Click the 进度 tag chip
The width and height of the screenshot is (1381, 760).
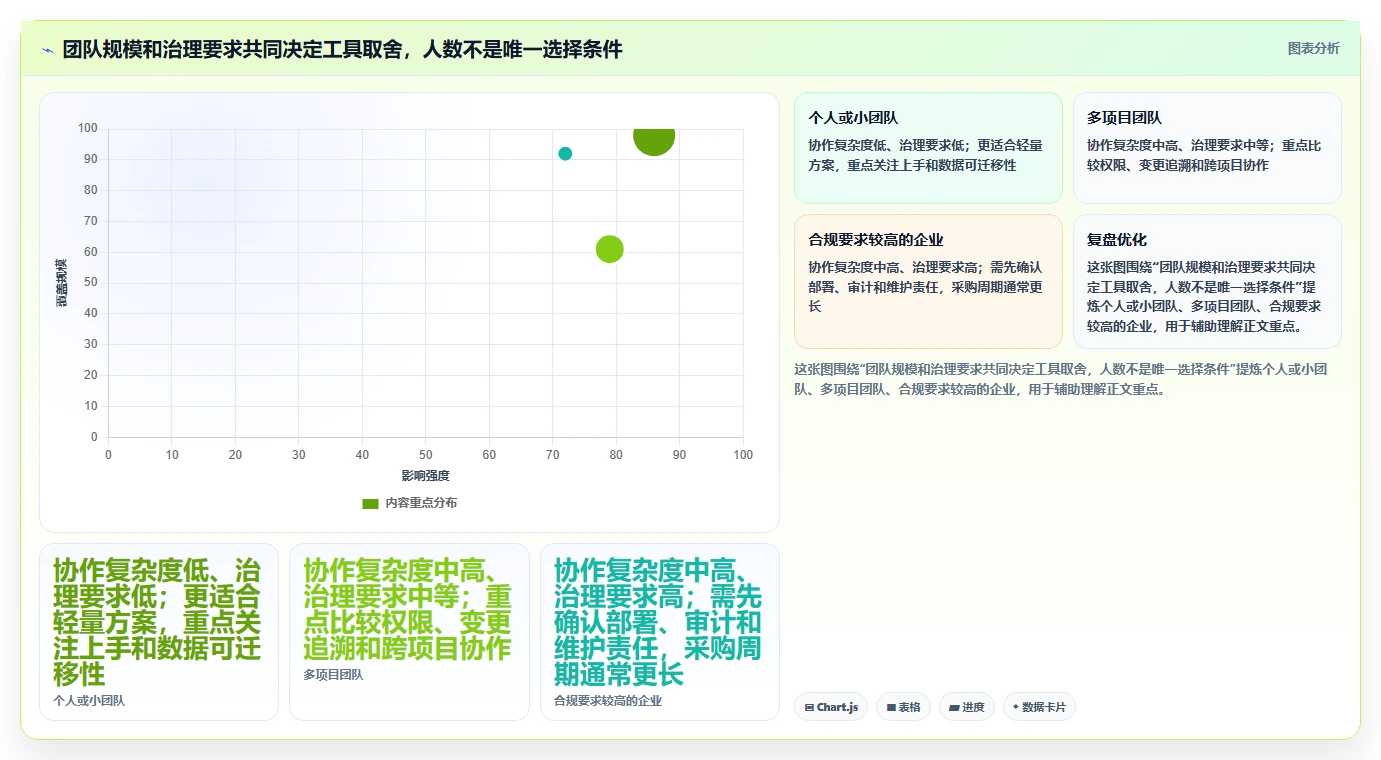click(x=967, y=707)
